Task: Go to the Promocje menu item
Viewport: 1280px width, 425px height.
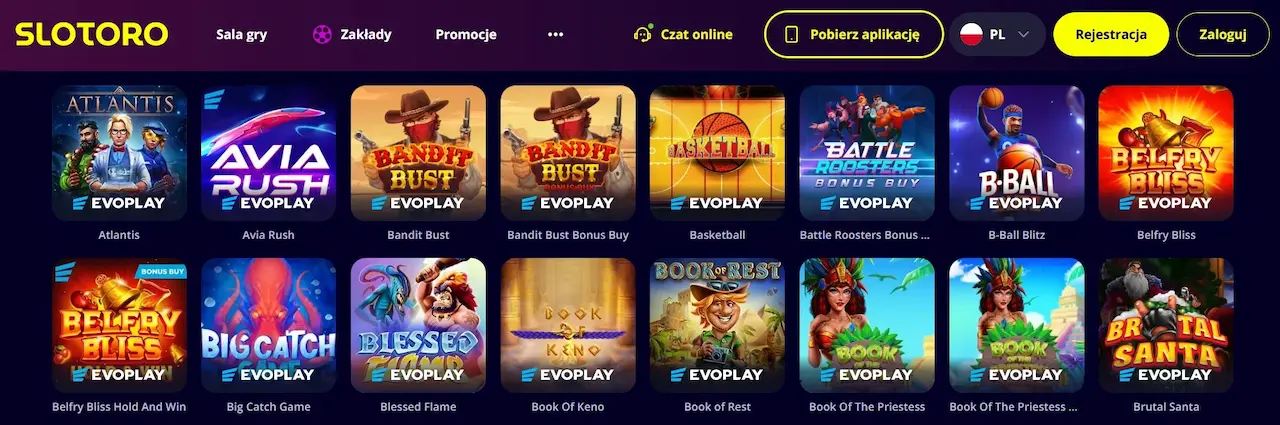Action: (x=466, y=34)
